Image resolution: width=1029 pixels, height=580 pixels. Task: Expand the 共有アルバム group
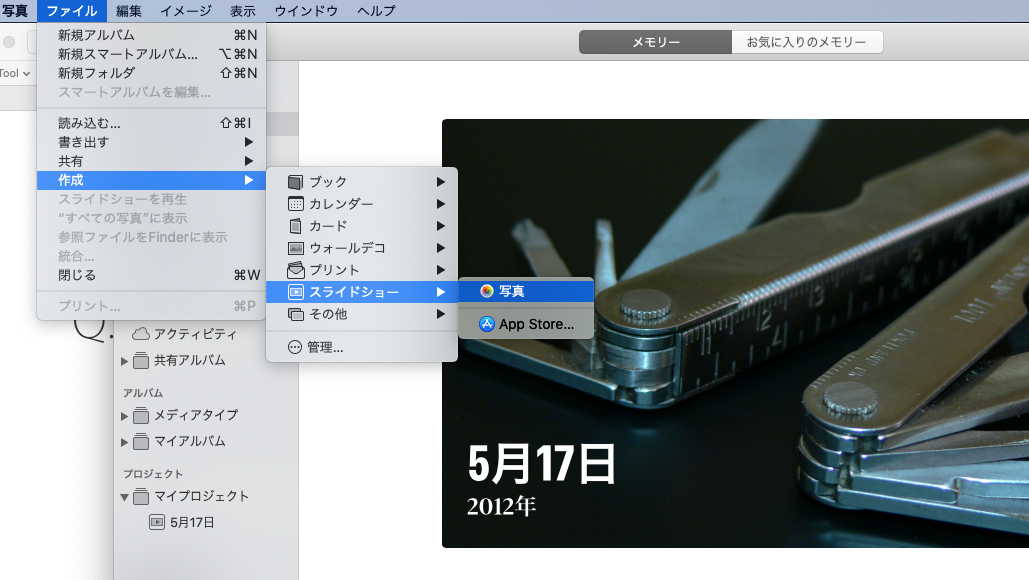click(x=124, y=361)
